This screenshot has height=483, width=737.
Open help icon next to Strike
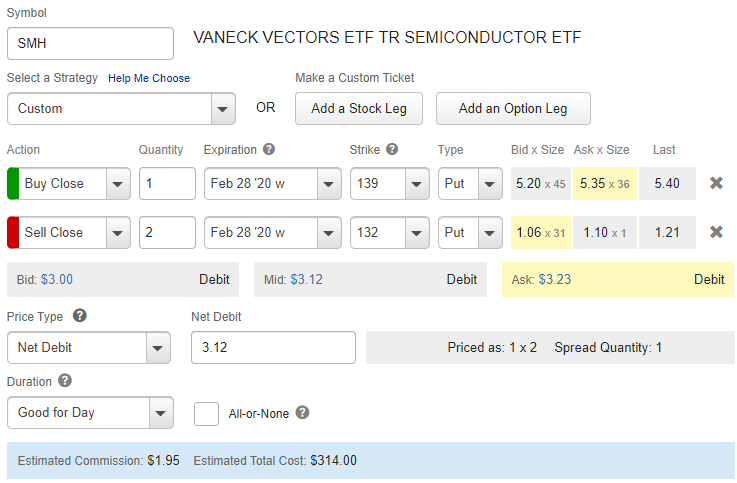tap(392, 150)
